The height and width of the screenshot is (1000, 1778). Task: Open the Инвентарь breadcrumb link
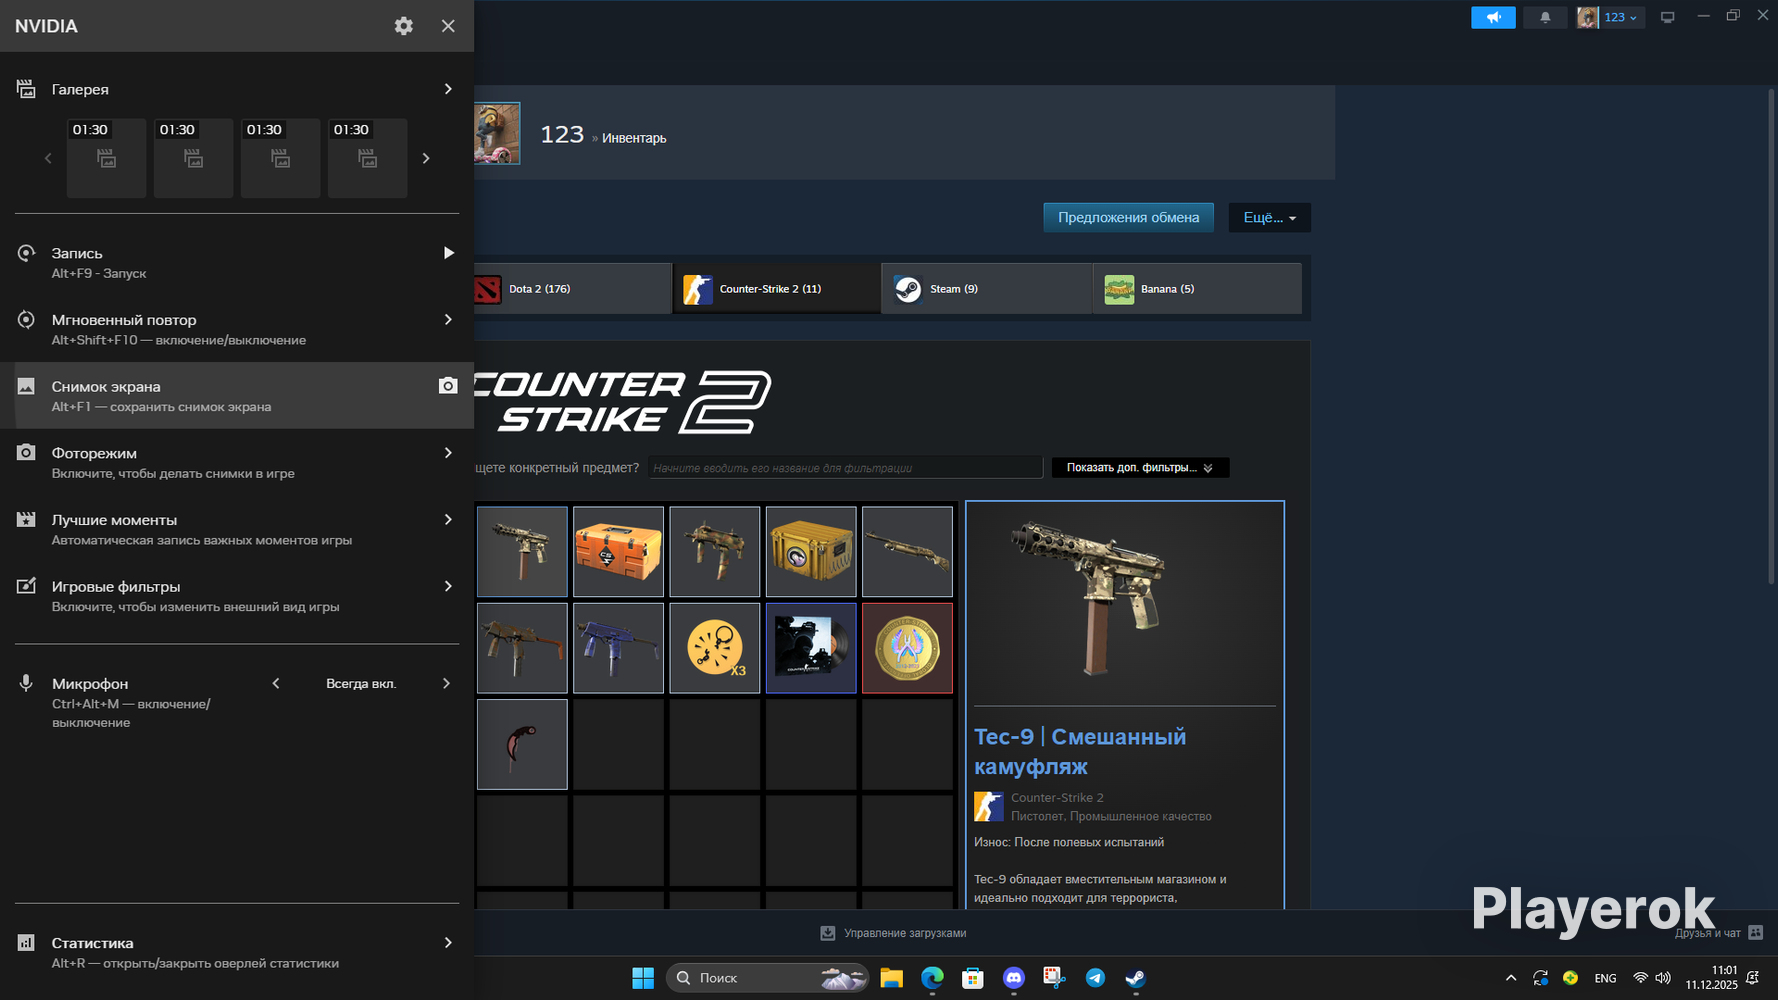634,138
